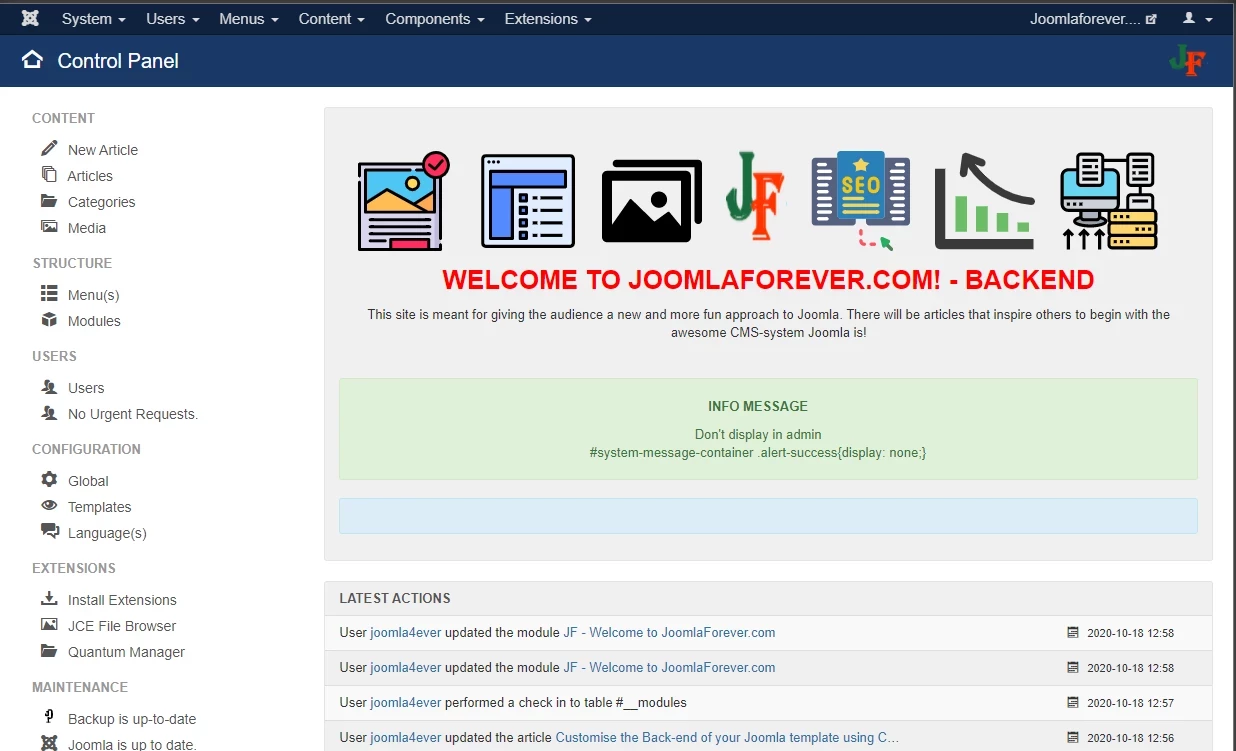
Task: Click the icon beside No Urgent Requests
Action: click(x=49, y=412)
